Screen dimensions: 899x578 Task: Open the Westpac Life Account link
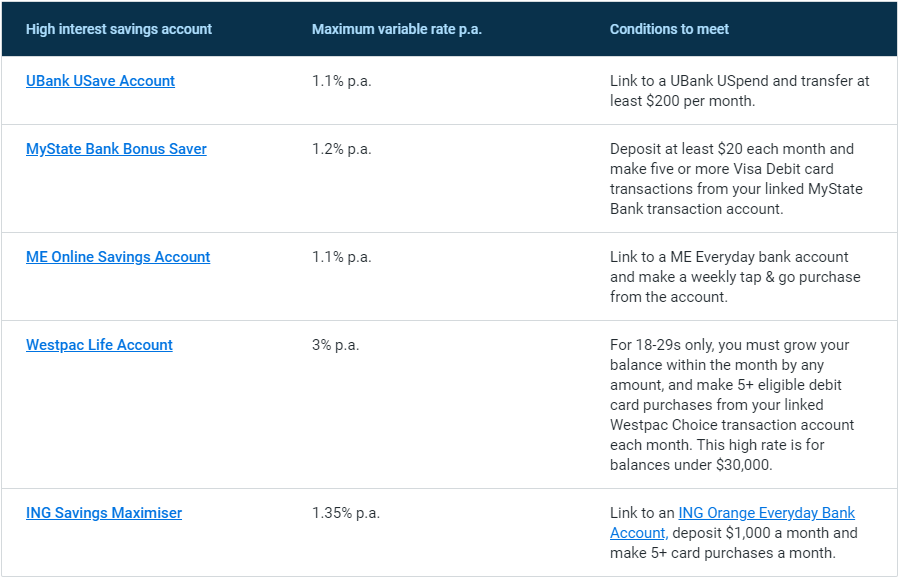(99, 345)
